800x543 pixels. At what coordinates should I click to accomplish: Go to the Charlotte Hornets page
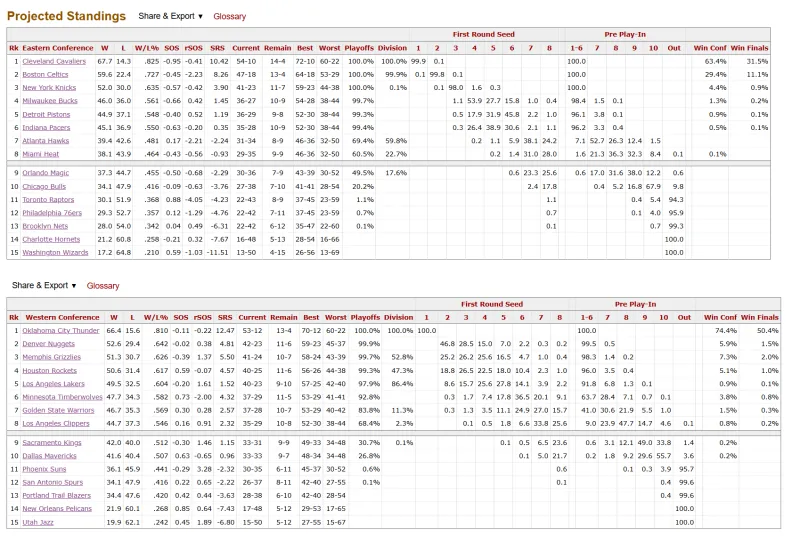51,240
